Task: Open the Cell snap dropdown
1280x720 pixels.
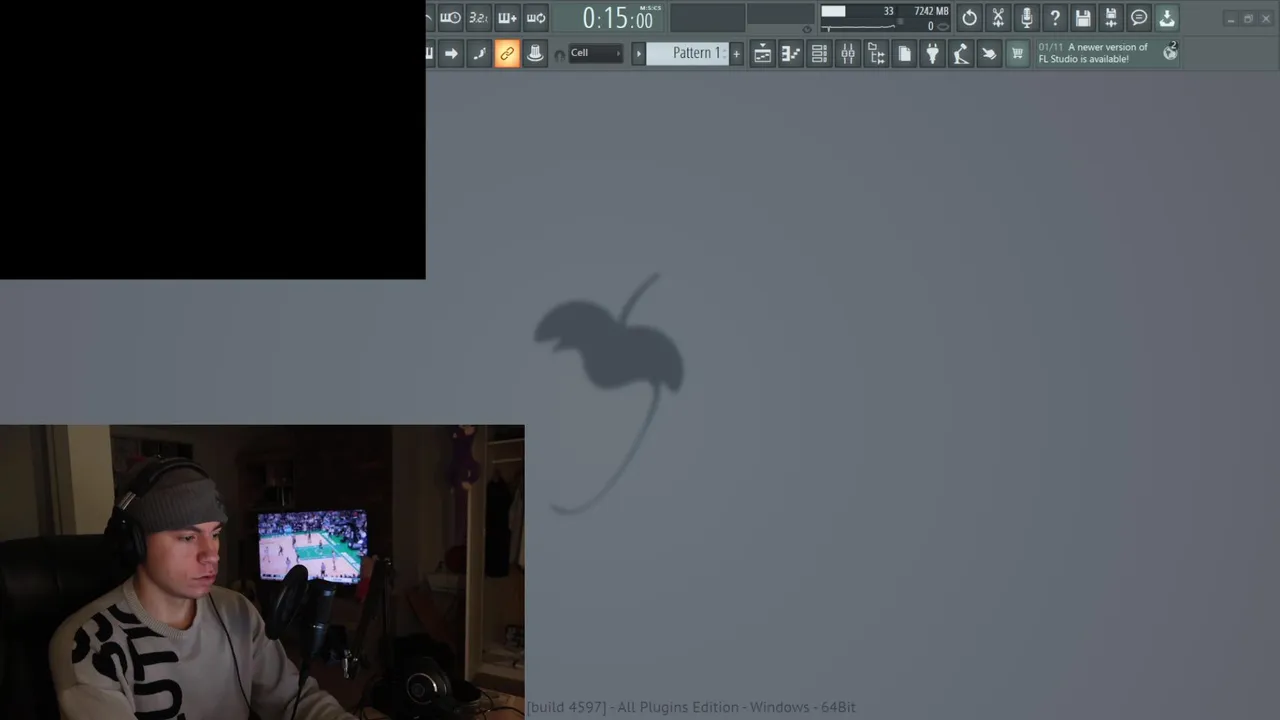Action: point(595,53)
